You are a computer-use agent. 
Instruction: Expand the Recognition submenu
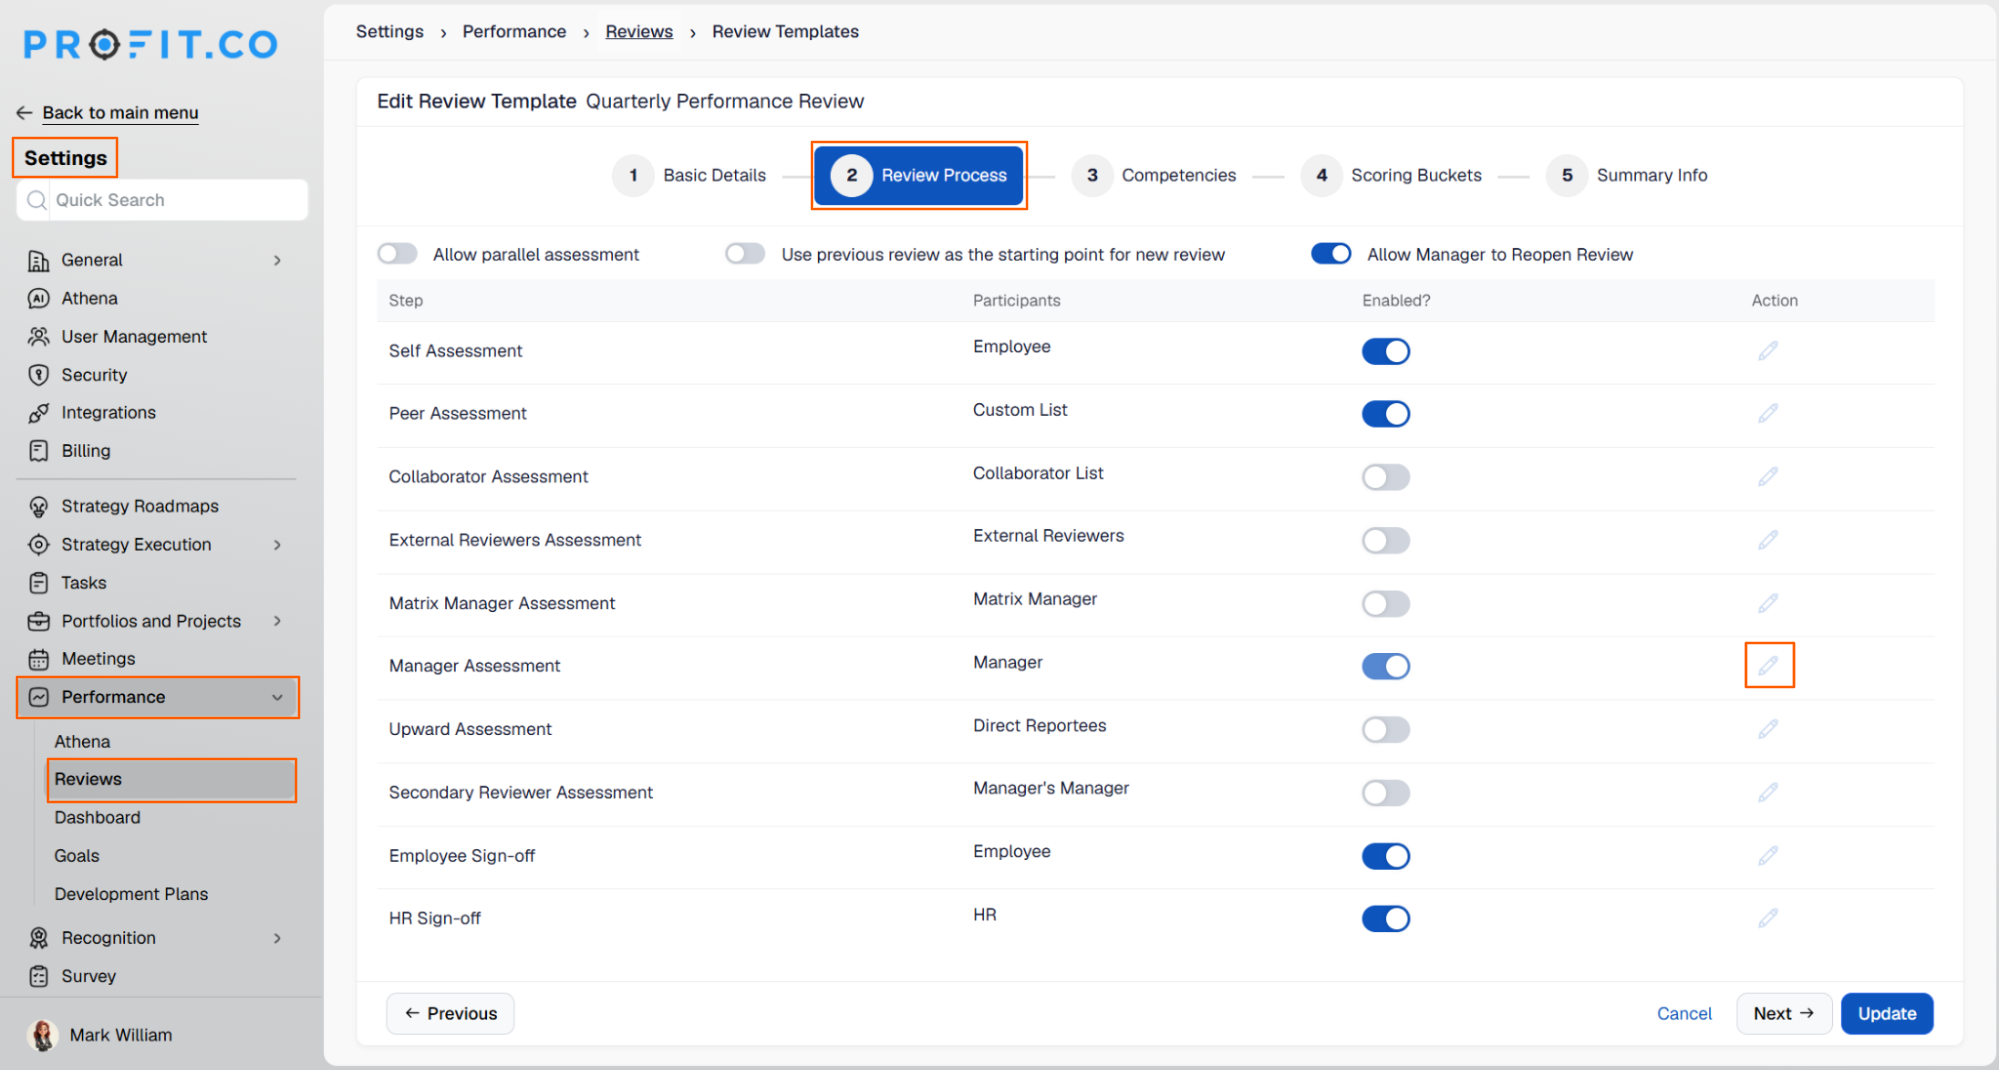[277, 938]
